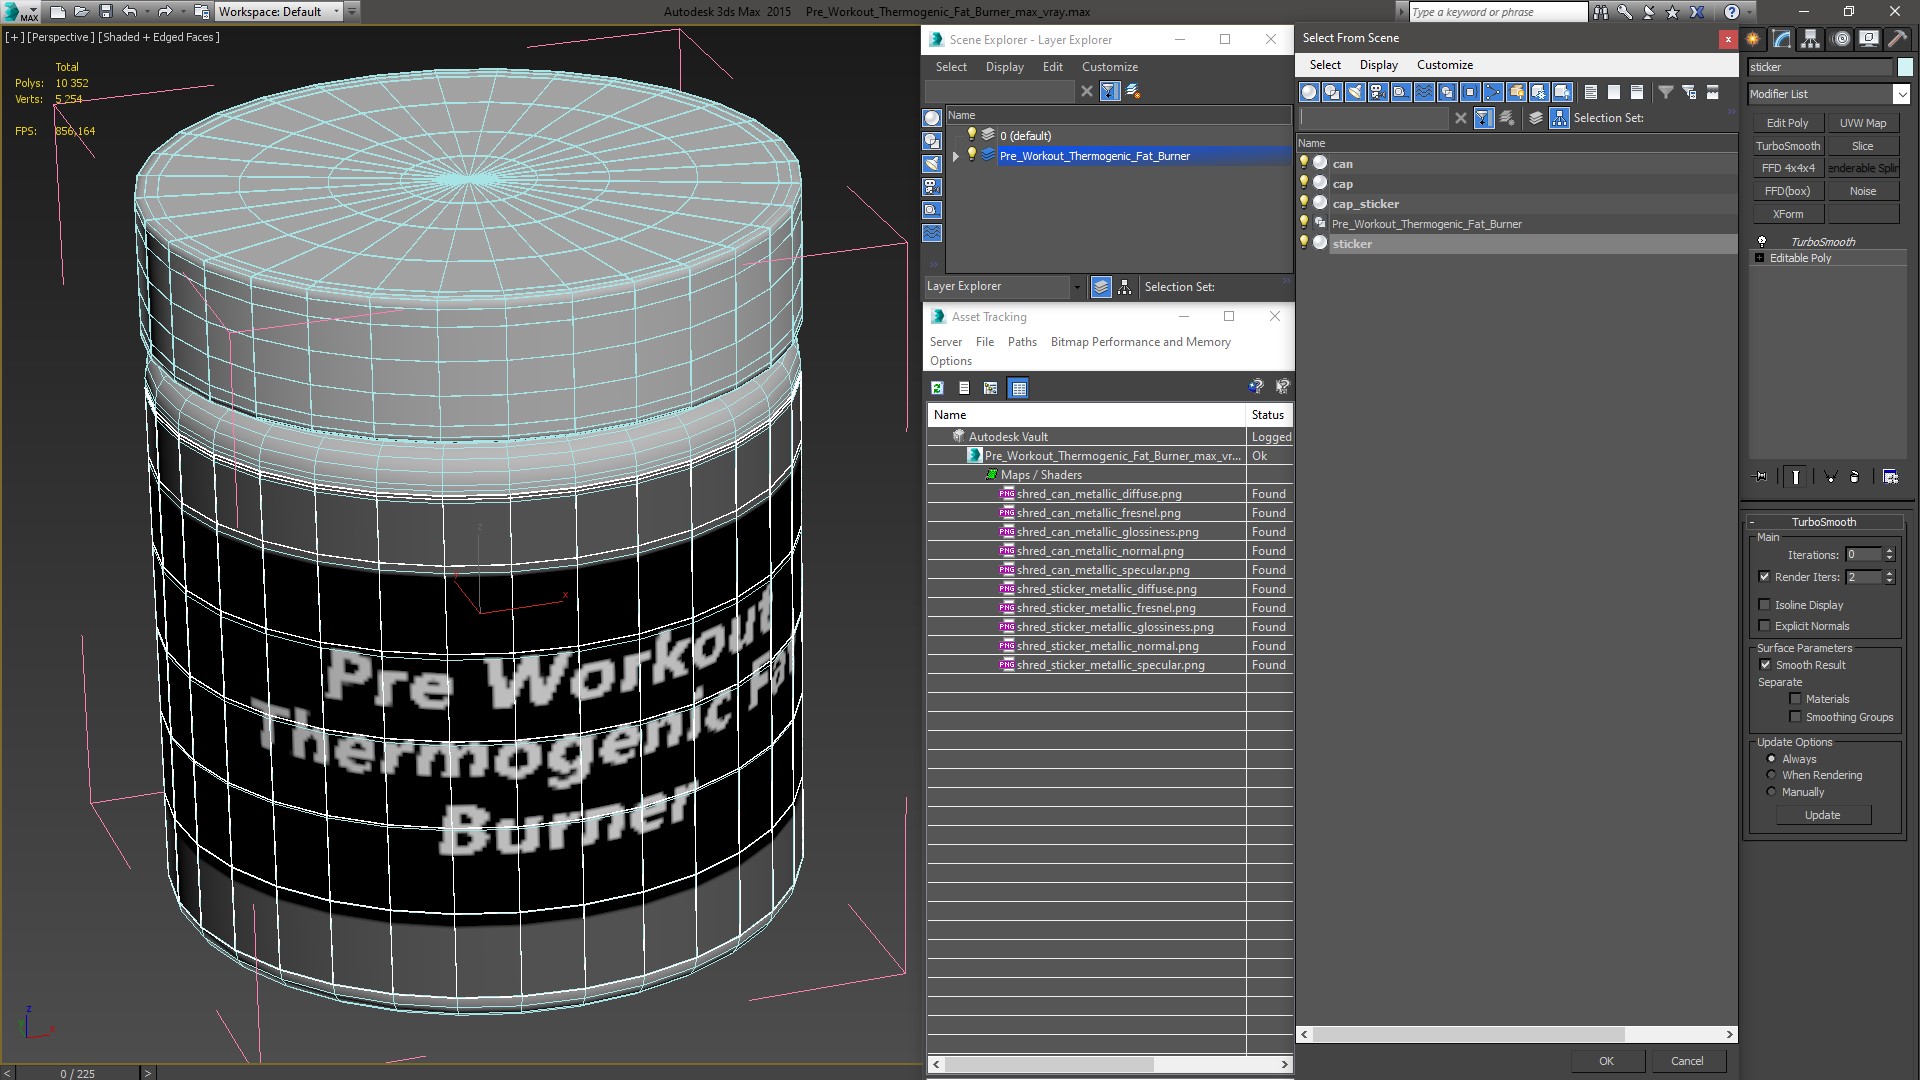This screenshot has height=1080, width=1920.
Task: Expand the Pre_Workout_Thermogenic_Fat_Burner layer
Action: (x=956, y=156)
